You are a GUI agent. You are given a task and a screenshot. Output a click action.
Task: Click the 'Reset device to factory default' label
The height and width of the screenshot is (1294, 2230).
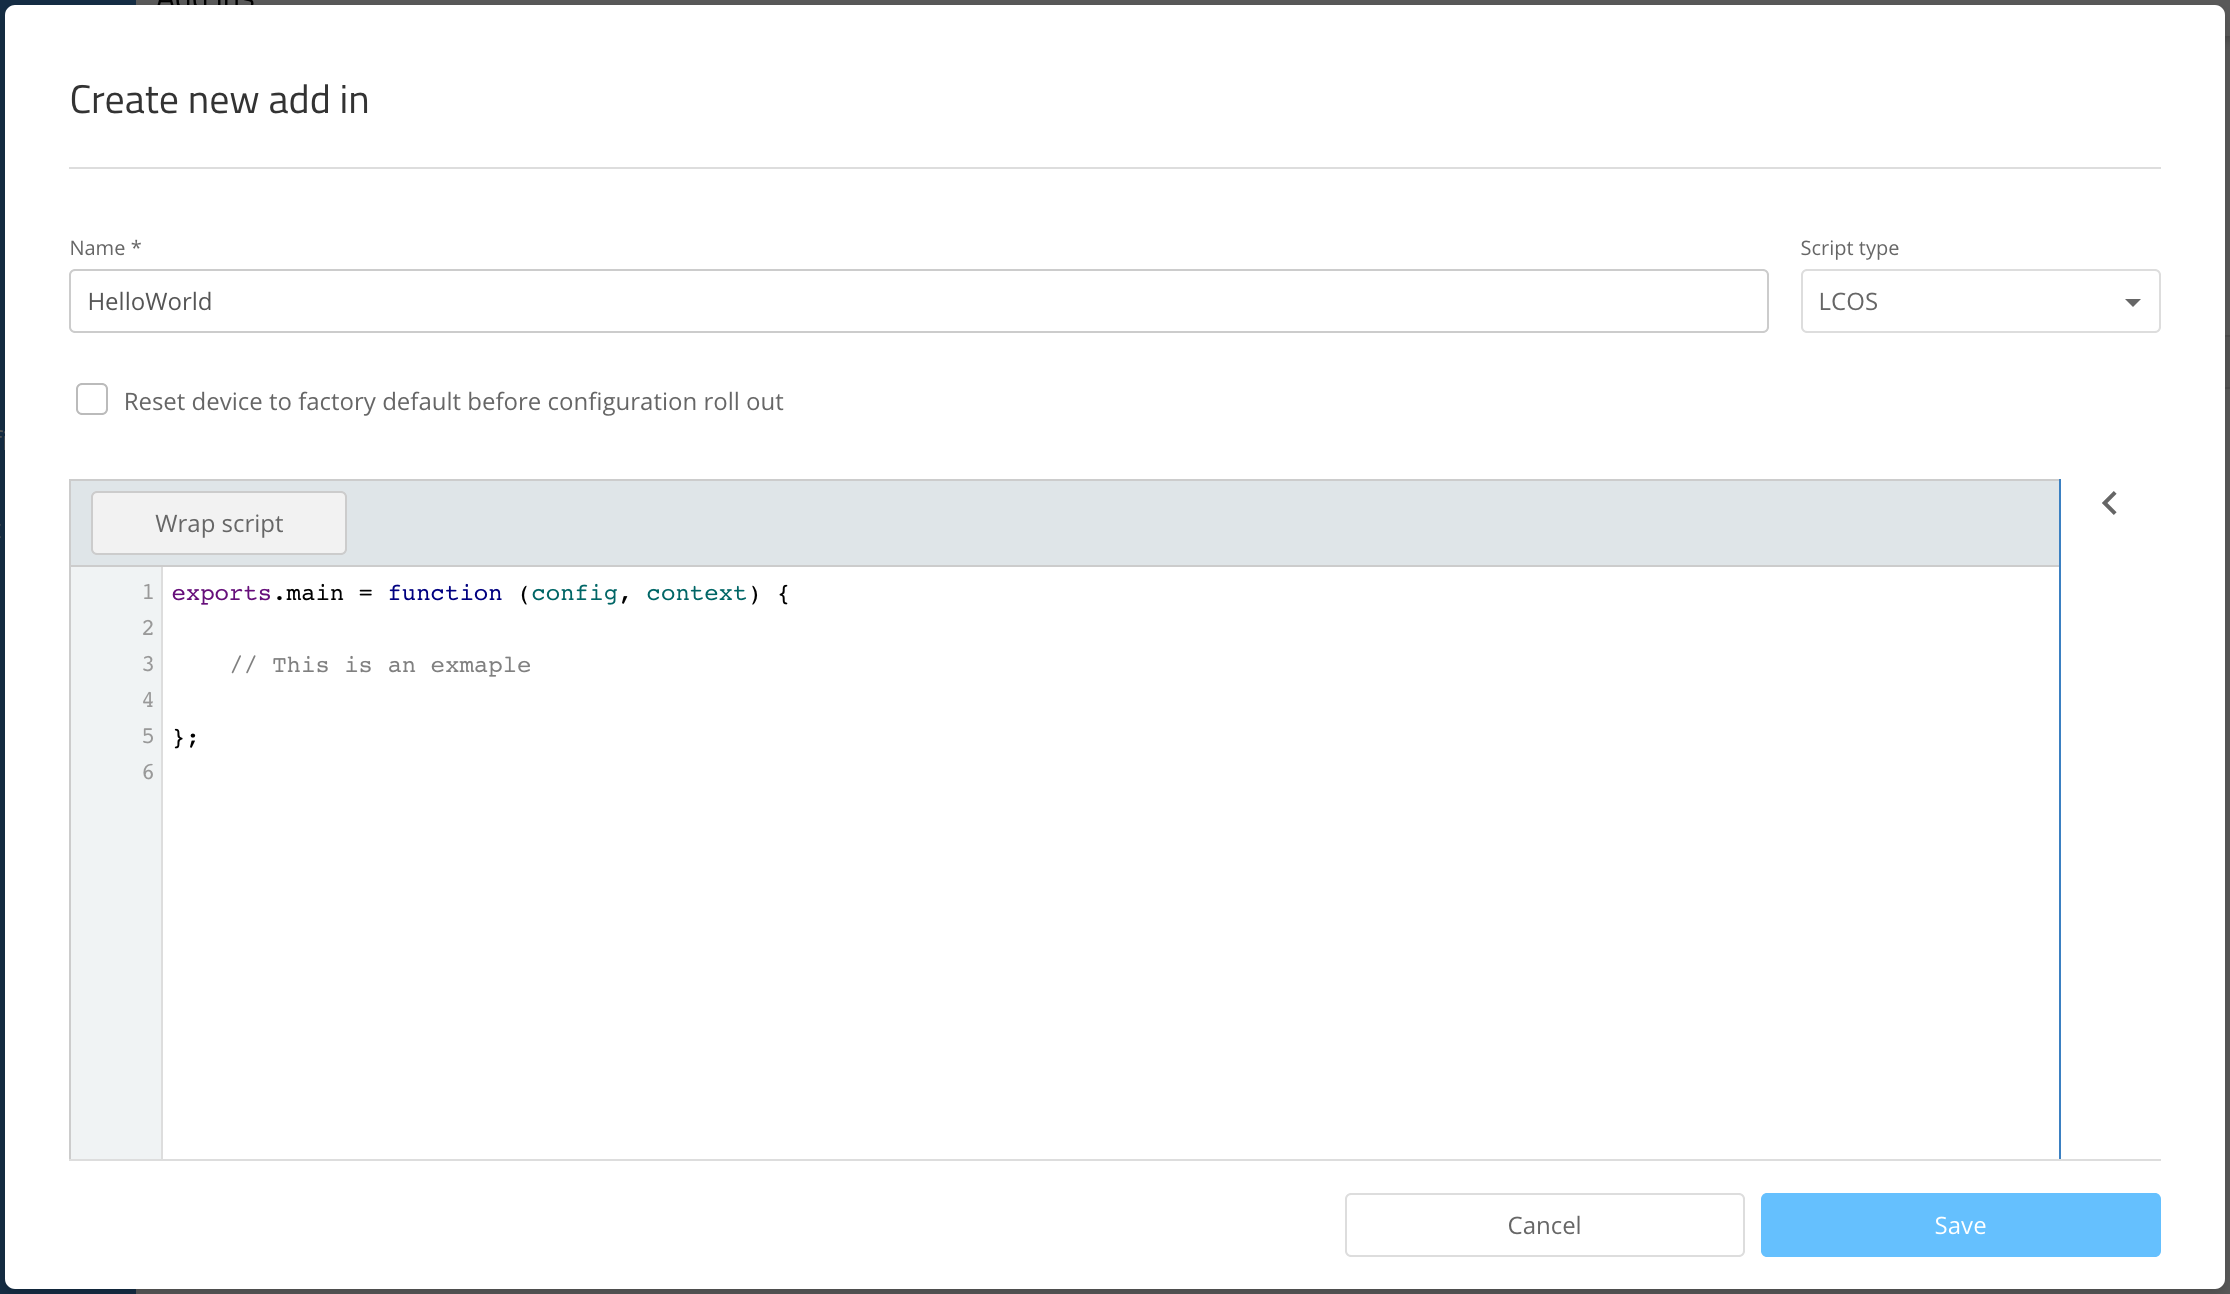pyautogui.click(x=453, y=402)
